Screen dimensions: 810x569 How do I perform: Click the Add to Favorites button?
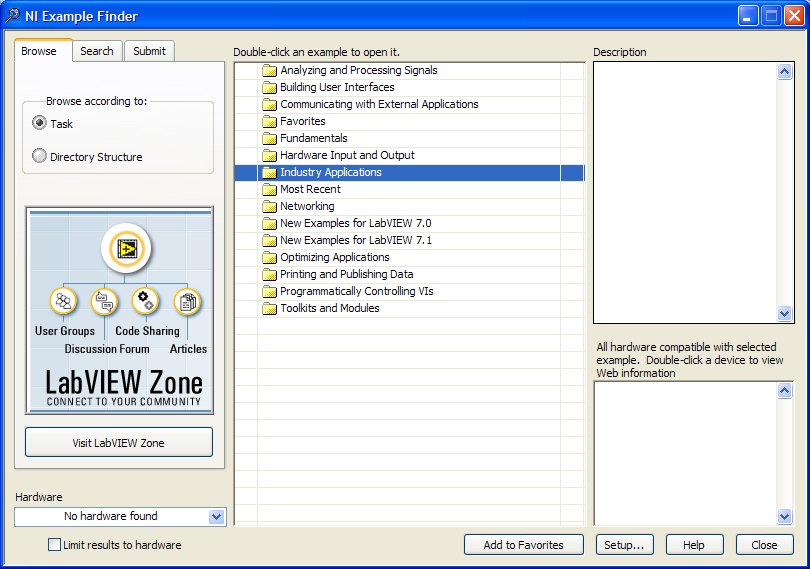tap(523, 545)
